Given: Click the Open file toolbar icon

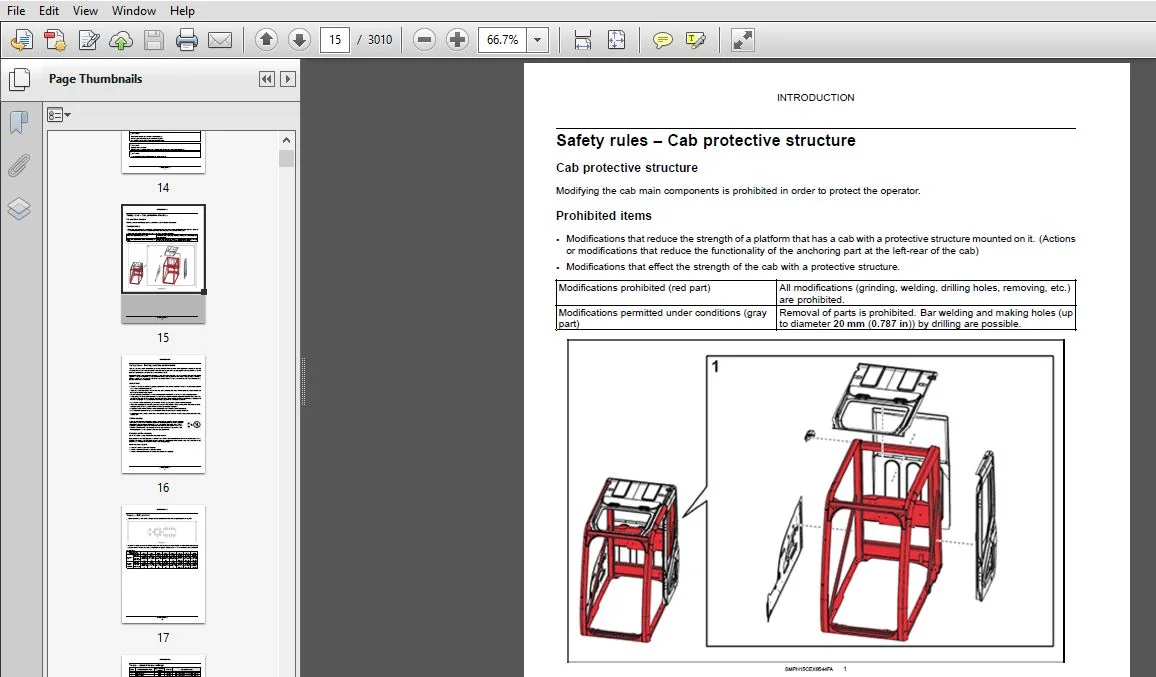Looking at the screenshot, I should (21, 40).
